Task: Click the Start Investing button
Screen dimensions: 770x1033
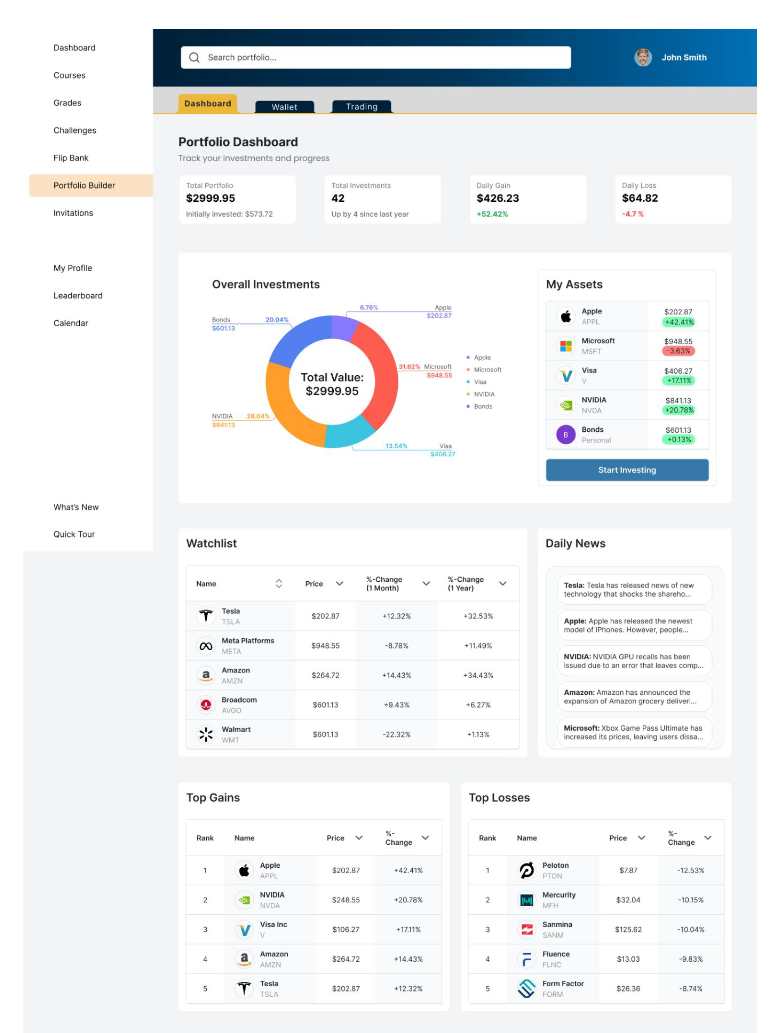Action: [627, 470]
